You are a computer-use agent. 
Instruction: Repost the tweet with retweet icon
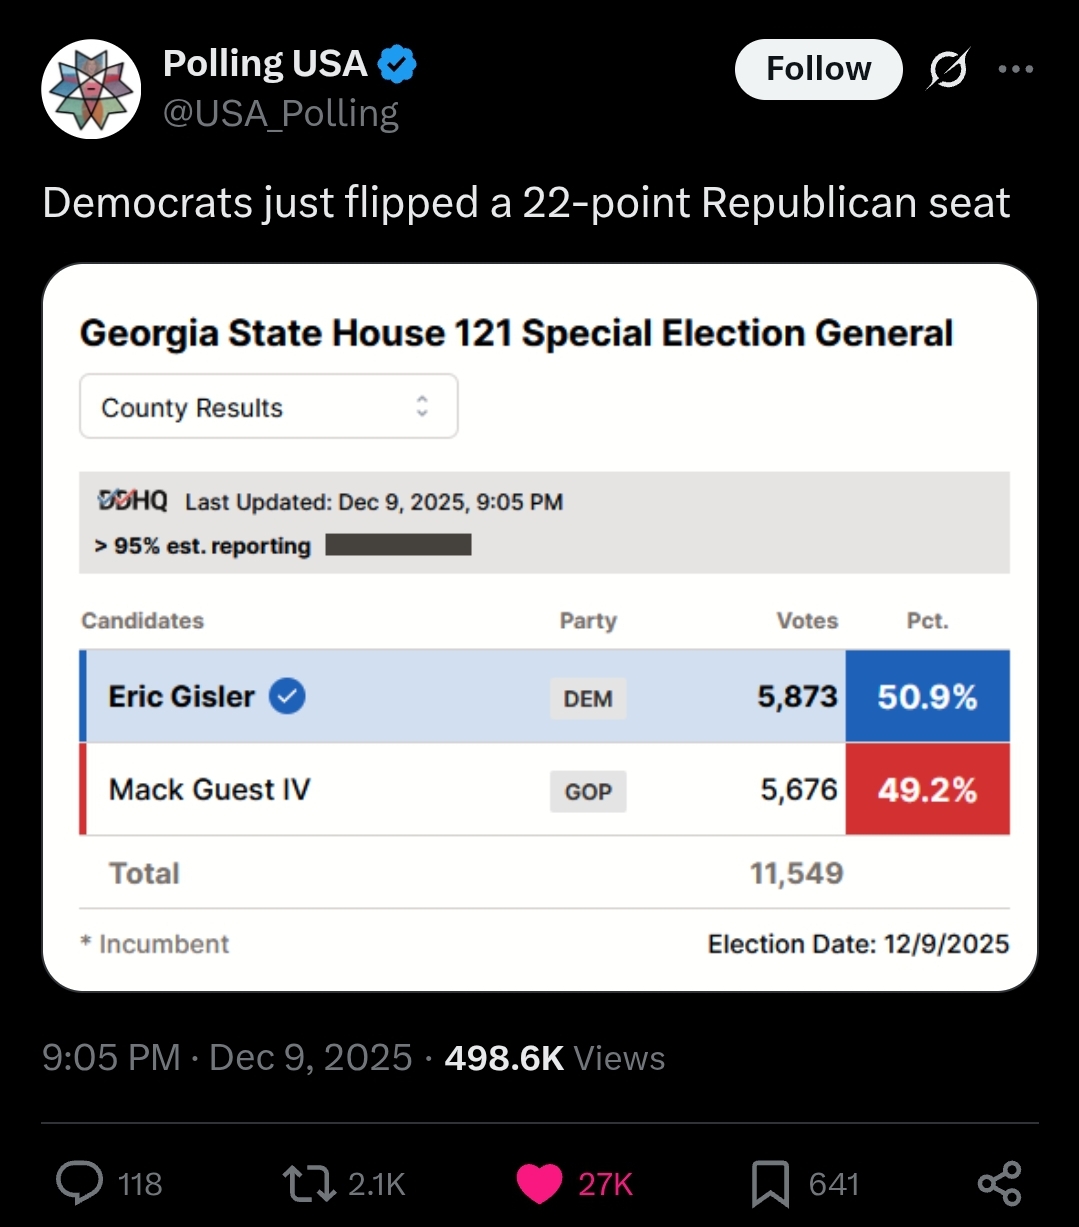[311, 1184]
